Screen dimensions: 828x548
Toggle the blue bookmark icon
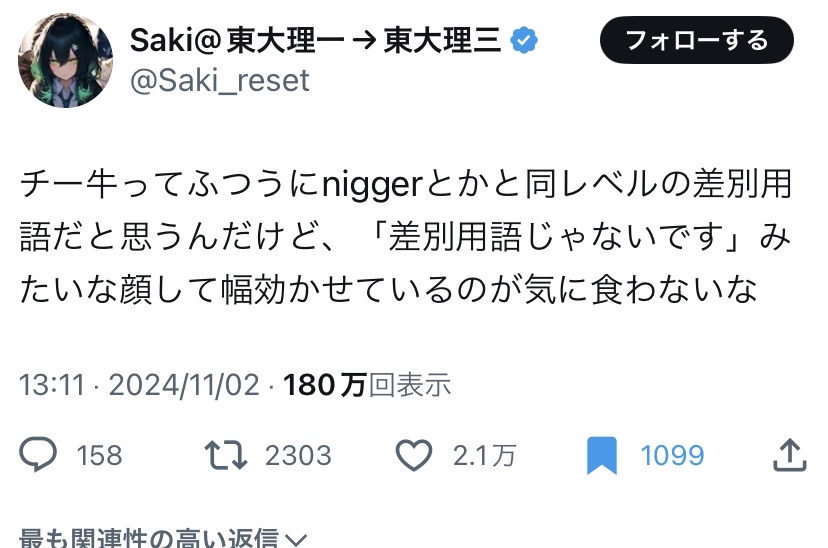click(602, 455)
